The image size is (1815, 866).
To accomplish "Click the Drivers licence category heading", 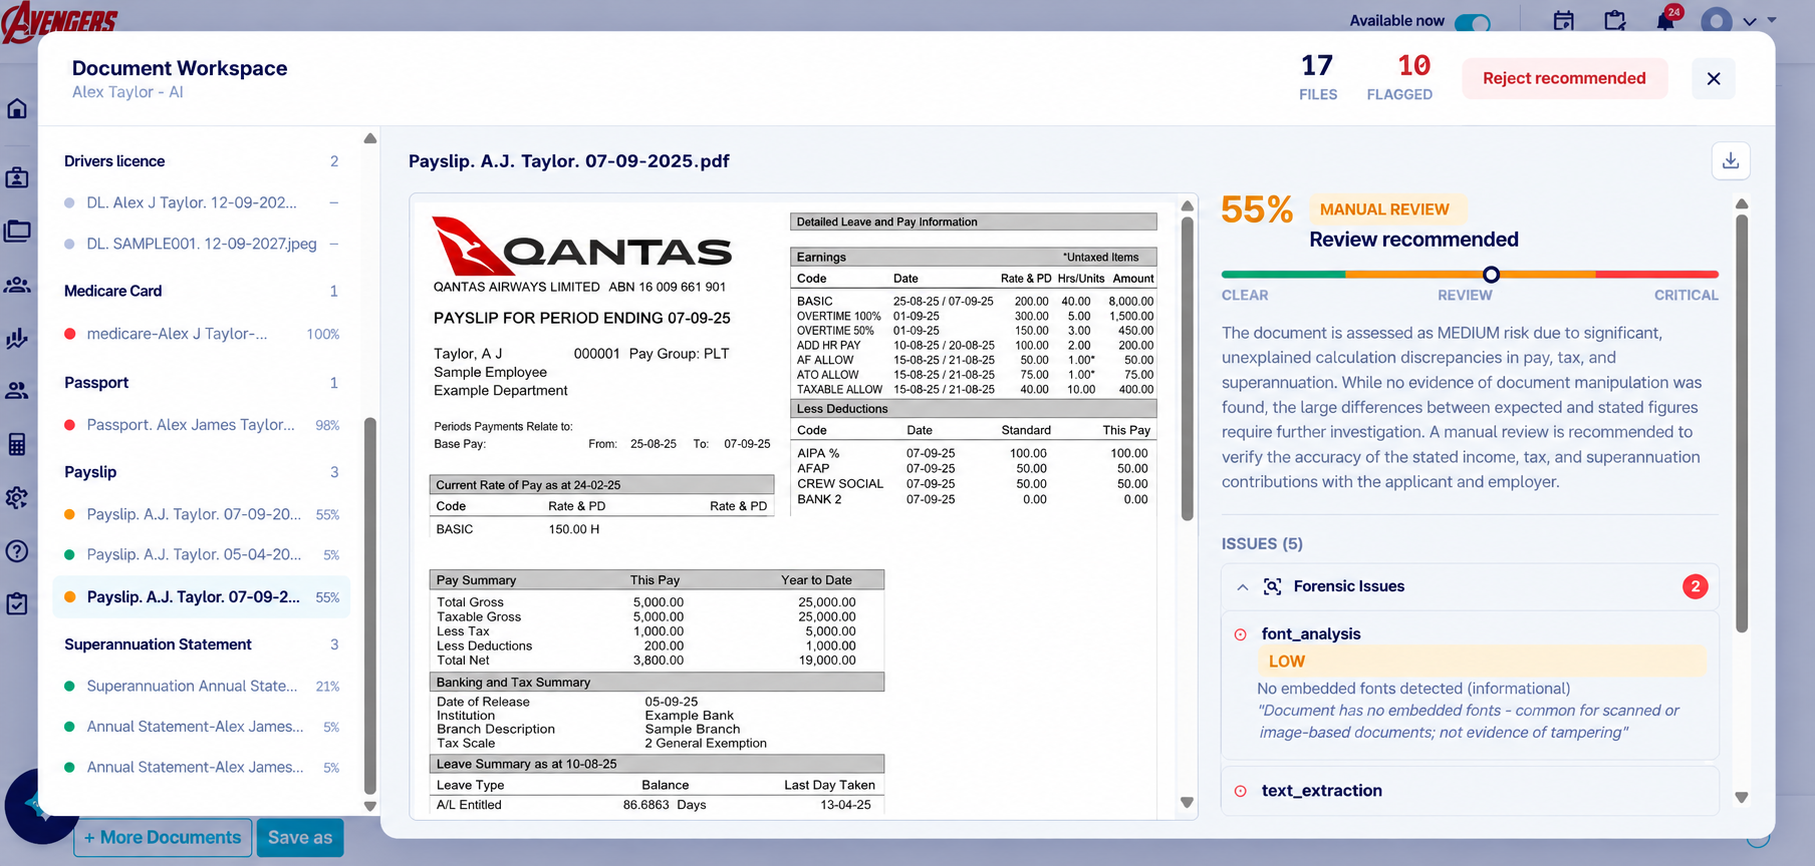I will (x=114, y=161).
